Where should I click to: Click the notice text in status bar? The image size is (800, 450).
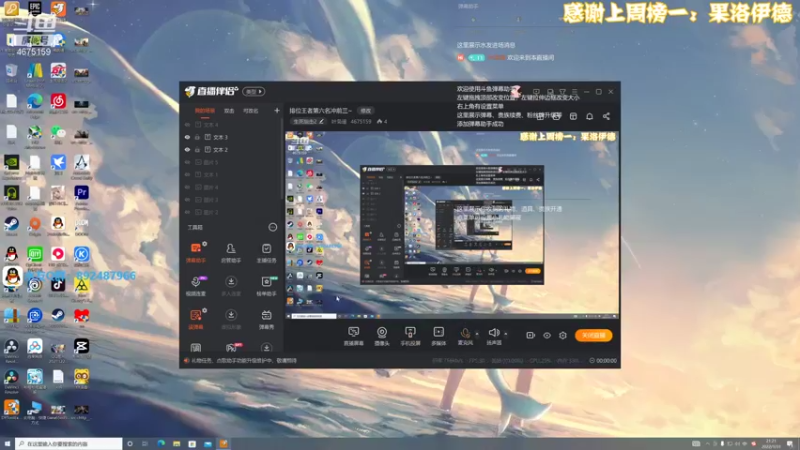244,361
